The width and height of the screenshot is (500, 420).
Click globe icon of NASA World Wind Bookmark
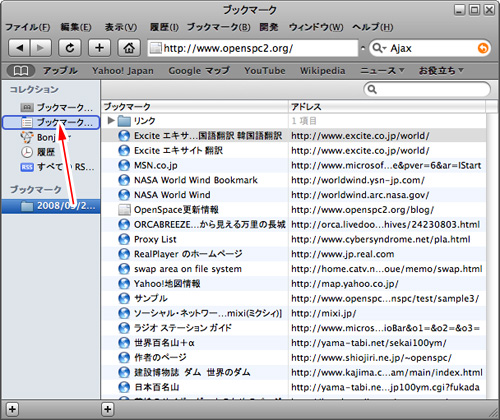(x=124, y=180)
